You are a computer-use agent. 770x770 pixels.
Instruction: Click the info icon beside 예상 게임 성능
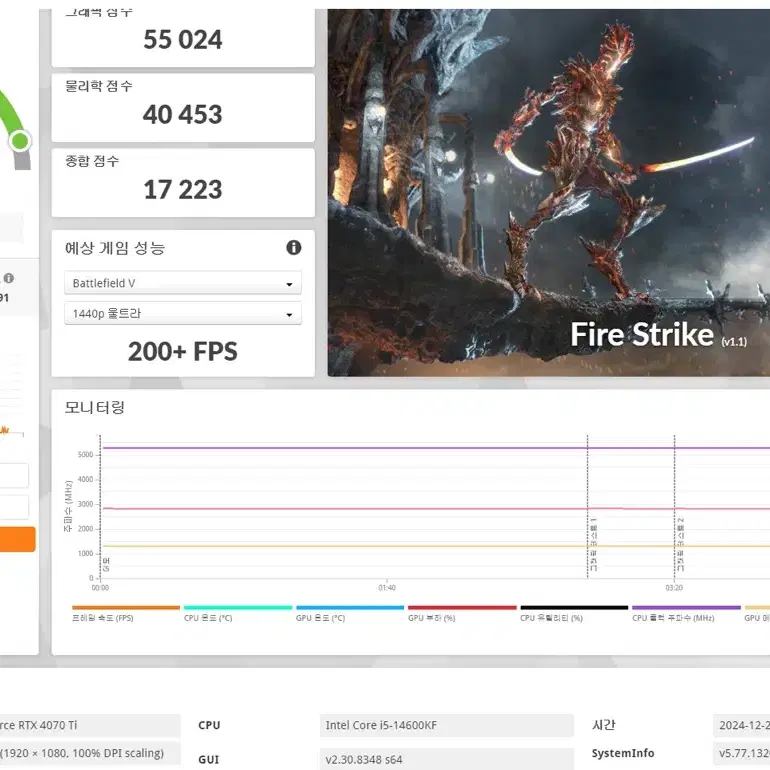coord(294,248)
